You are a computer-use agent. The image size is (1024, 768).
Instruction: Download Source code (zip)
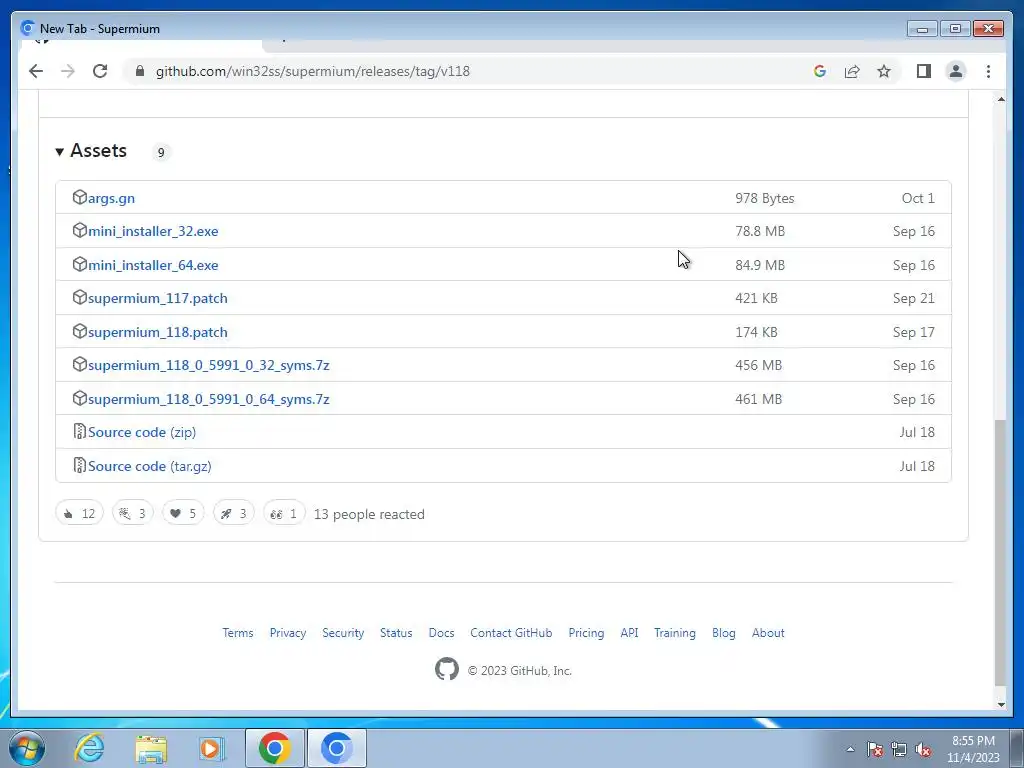[142, 432]
